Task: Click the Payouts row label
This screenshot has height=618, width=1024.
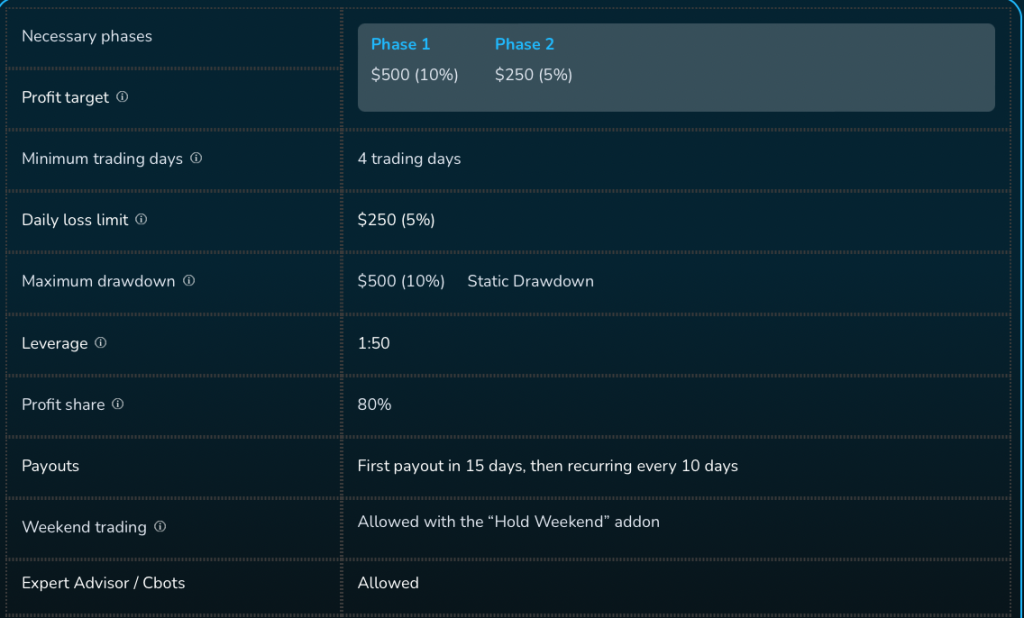Action: coord(50,466)
